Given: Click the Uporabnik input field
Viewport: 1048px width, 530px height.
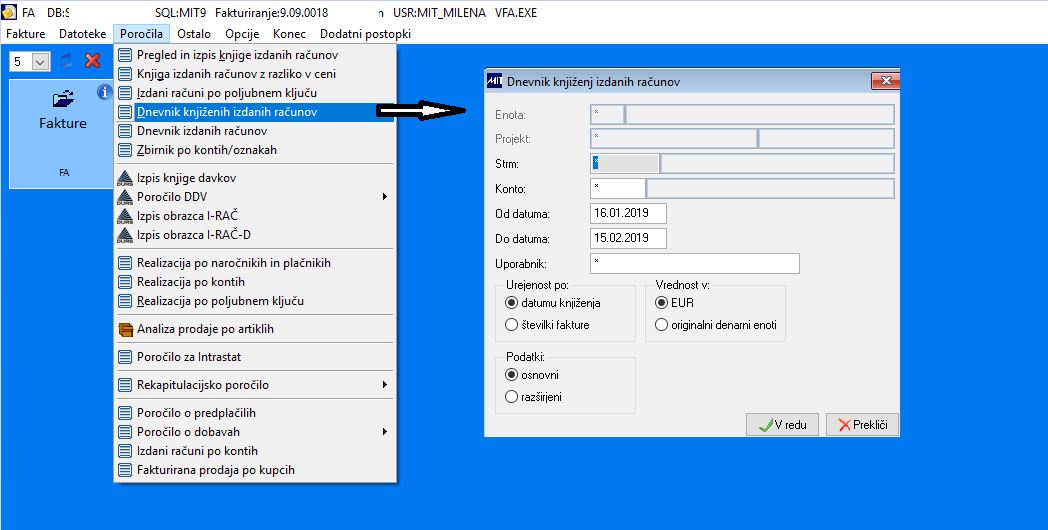Looking at the screenshot, I should point(694,263).
